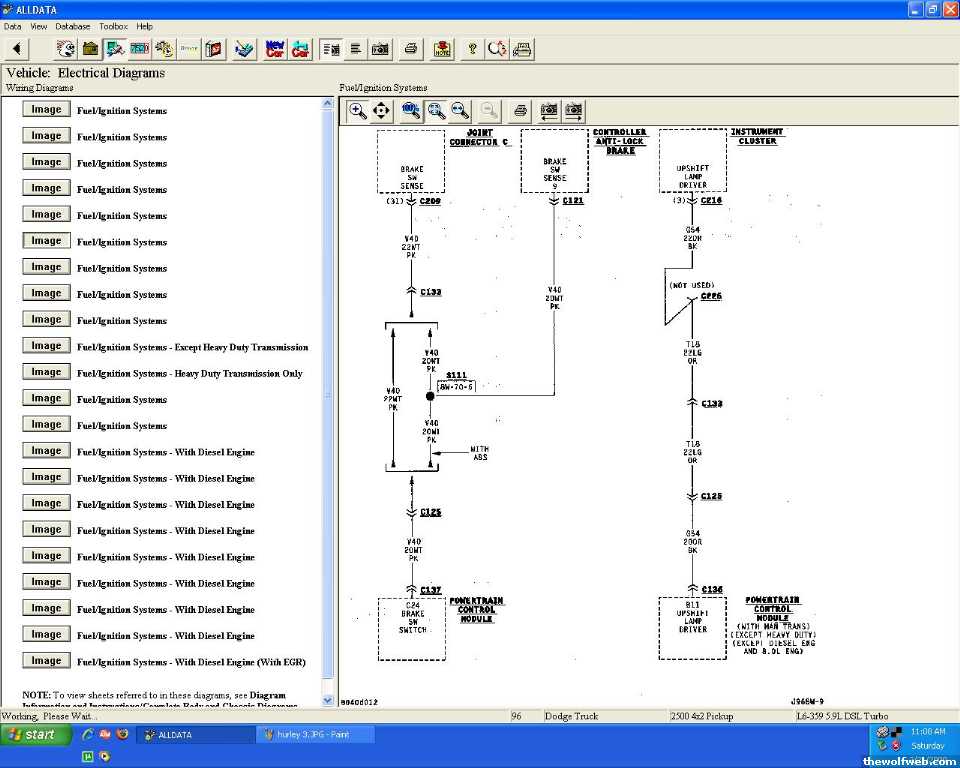Viewport: 960px width, 768px height.
Task: Click the question mark help icon
Action: 472,48
